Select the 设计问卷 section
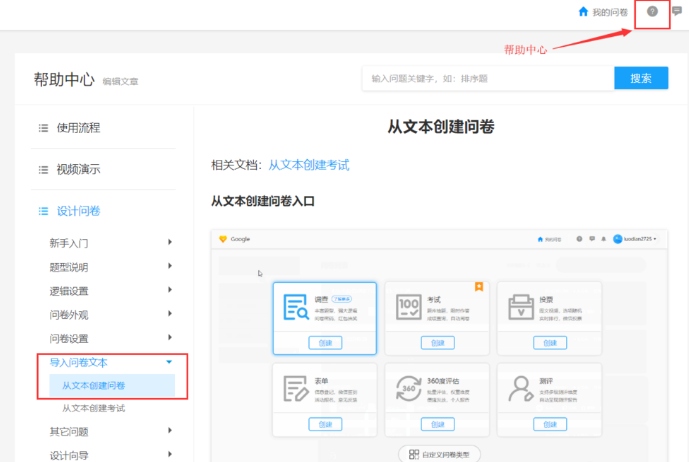Image resolution: width=689 pixels, height=462 pixels. coord(78,211)
